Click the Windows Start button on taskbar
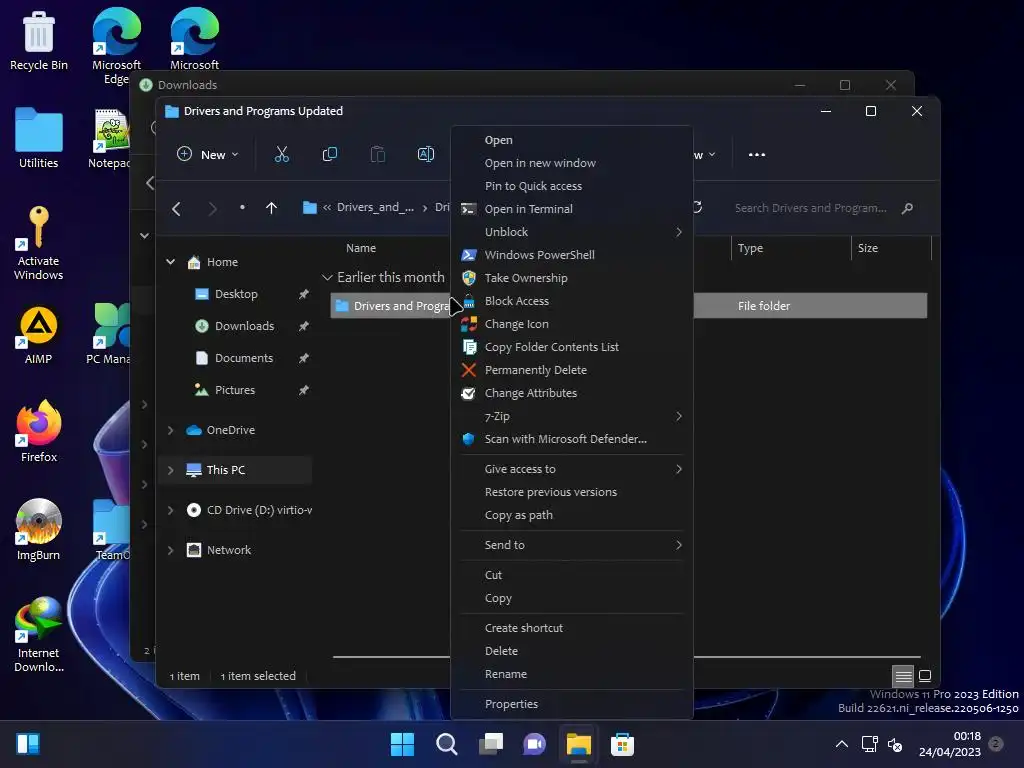The image size is (1024, 768). (402, 744)
